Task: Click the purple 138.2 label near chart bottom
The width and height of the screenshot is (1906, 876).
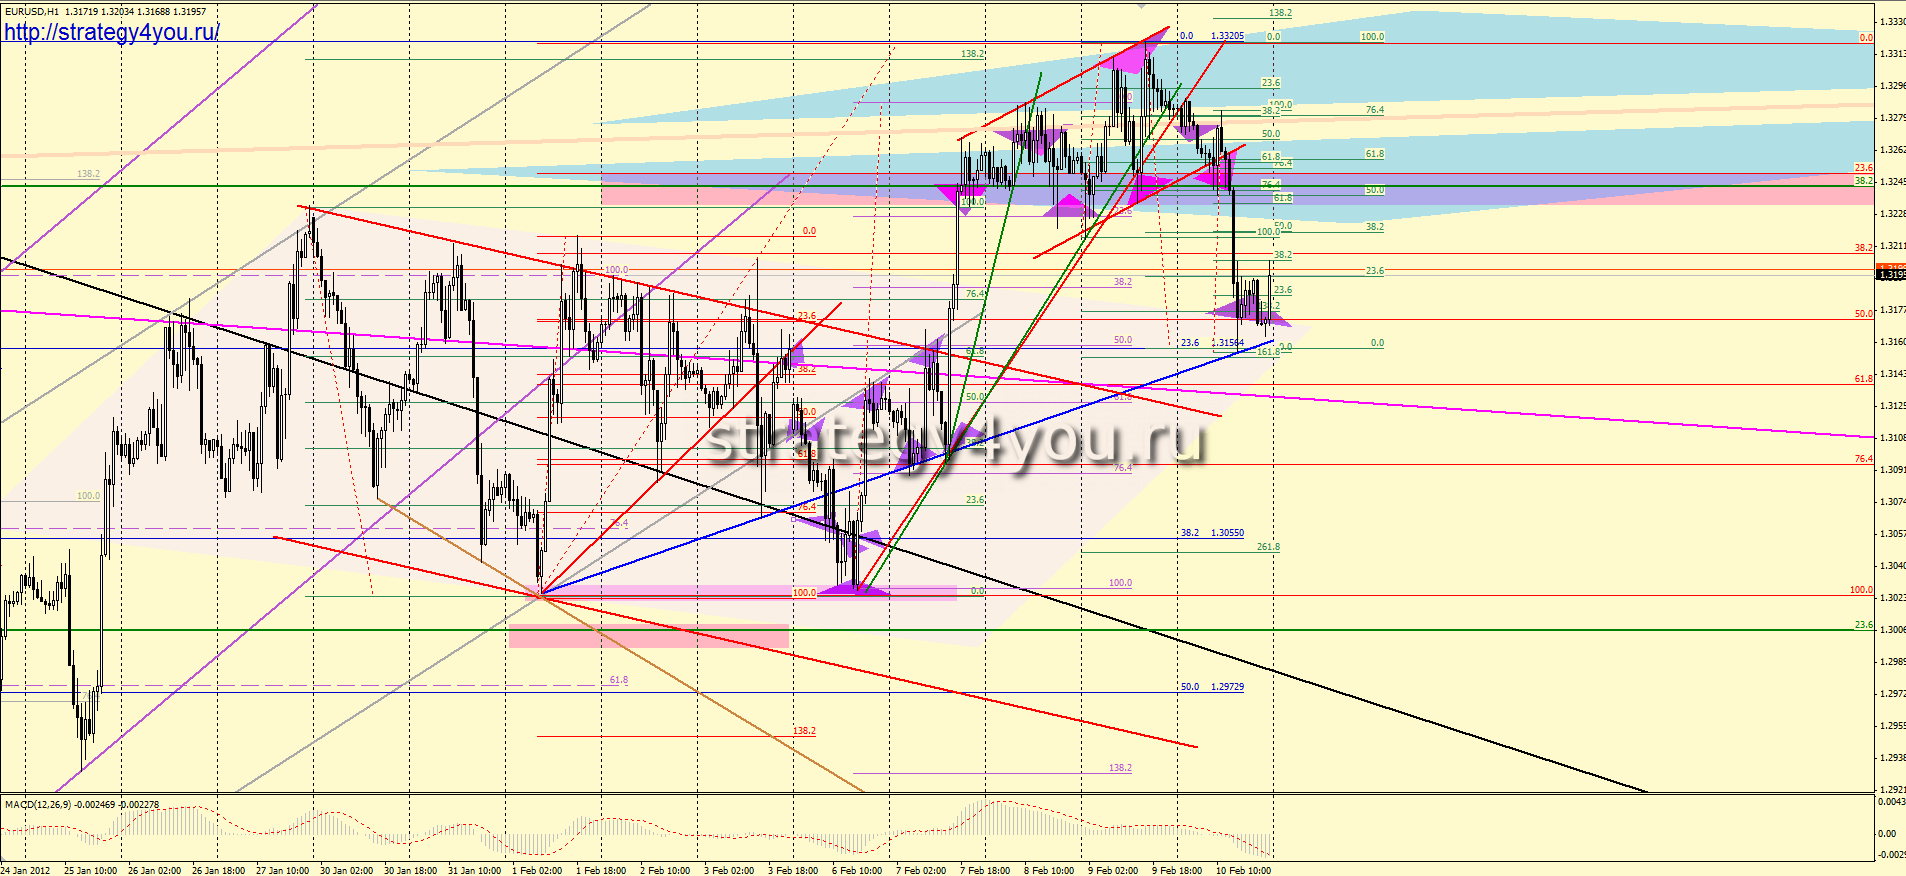Action: click(x=1120, y=768)
